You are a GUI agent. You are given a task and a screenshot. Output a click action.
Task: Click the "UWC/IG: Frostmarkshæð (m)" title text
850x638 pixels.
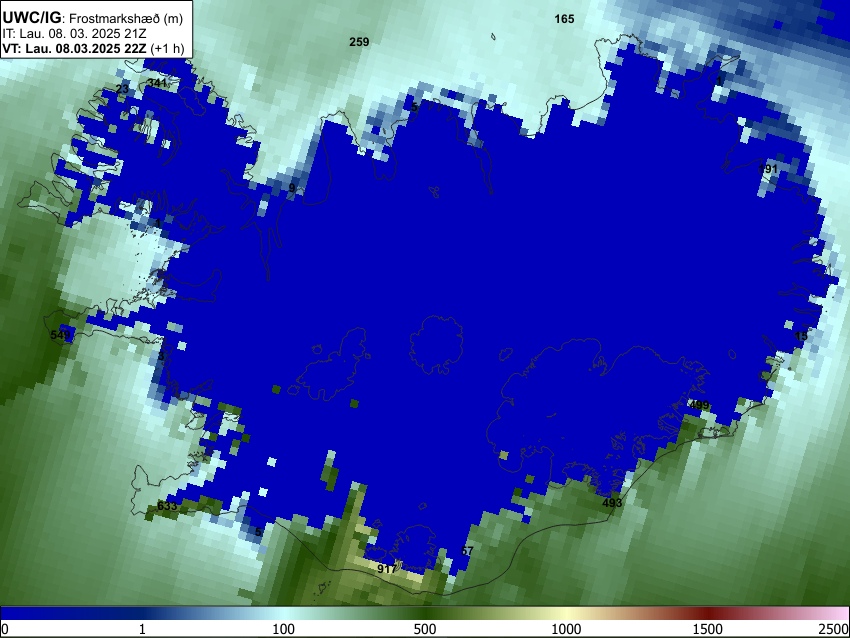(x=93, y=18)
